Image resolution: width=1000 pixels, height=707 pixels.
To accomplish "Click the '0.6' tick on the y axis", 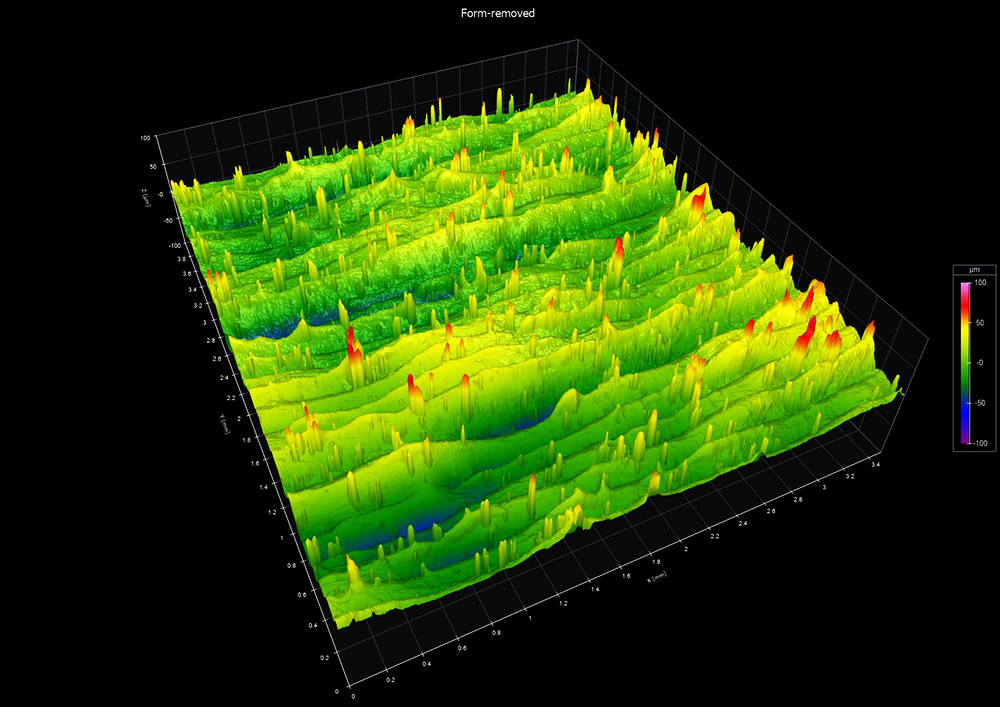I will [x=302, y=594].
